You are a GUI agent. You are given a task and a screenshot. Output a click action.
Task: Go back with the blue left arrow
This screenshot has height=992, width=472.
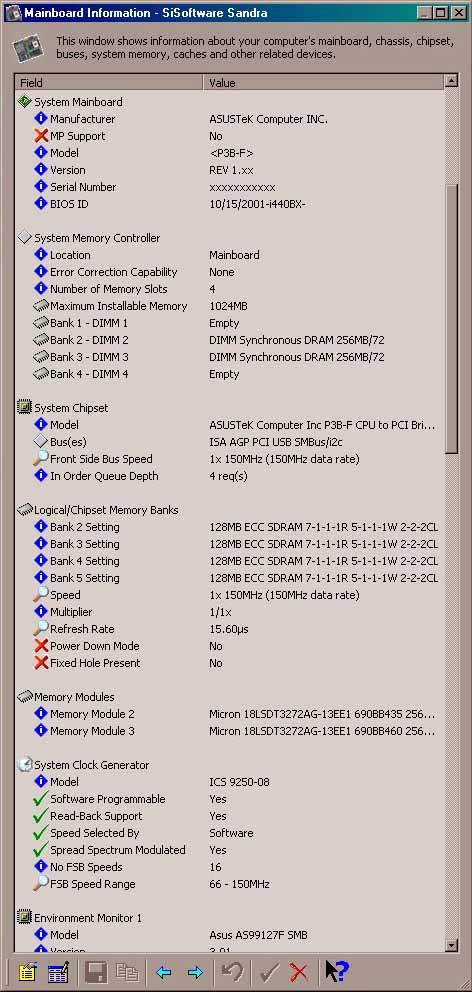(163, 972)
